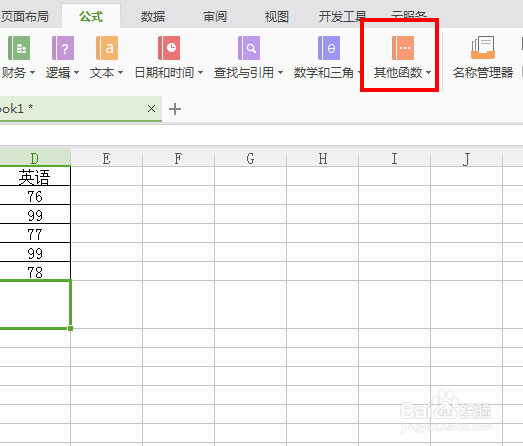Select column F header
Viewport: 523px width, 446px height.
tap(178, 157)
